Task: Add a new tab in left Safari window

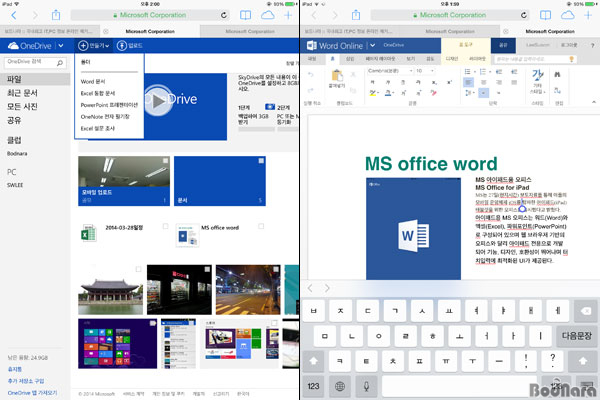Action: [288, 15]
